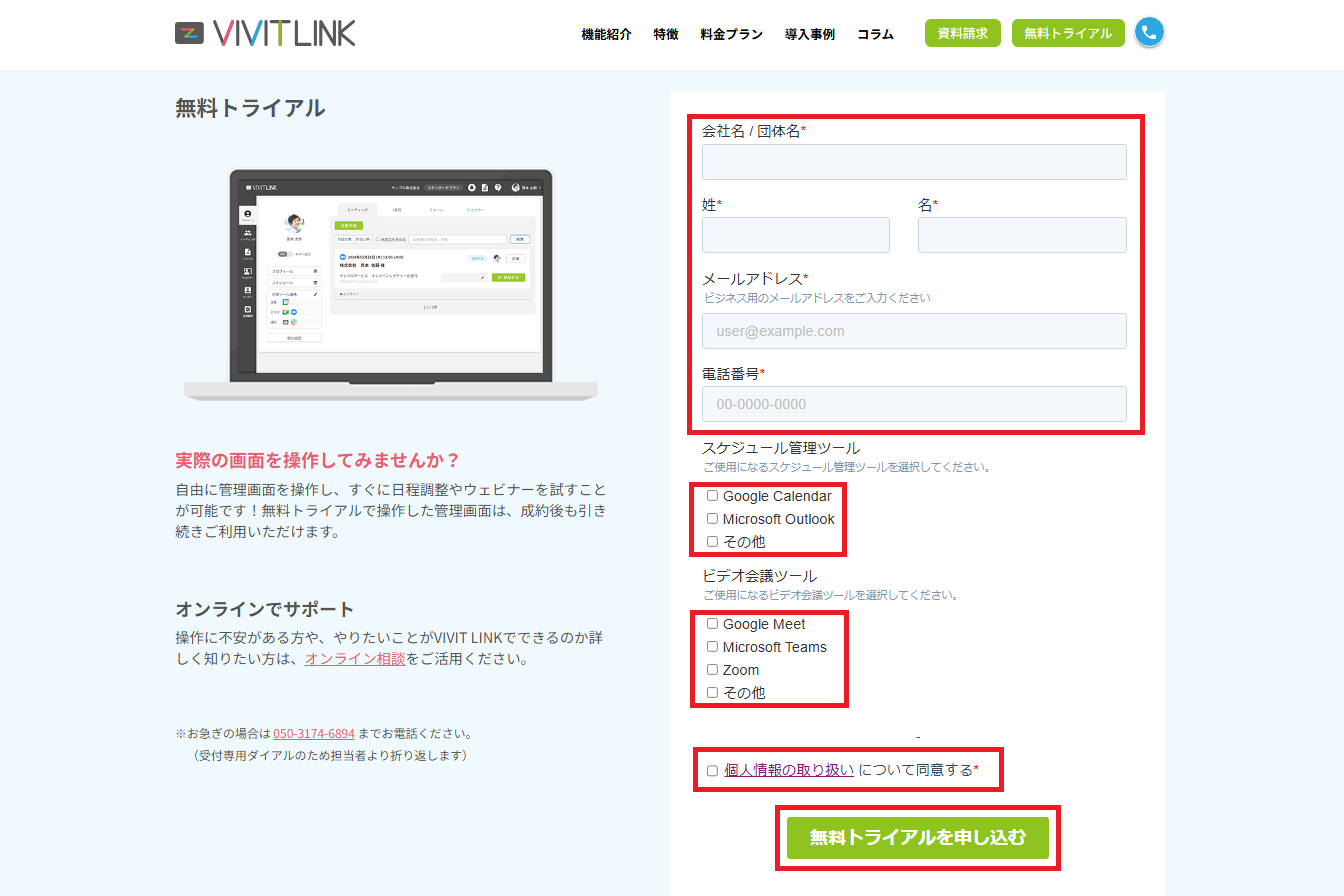Click the 050-3174-6894 phone number link

pos(314,733)
